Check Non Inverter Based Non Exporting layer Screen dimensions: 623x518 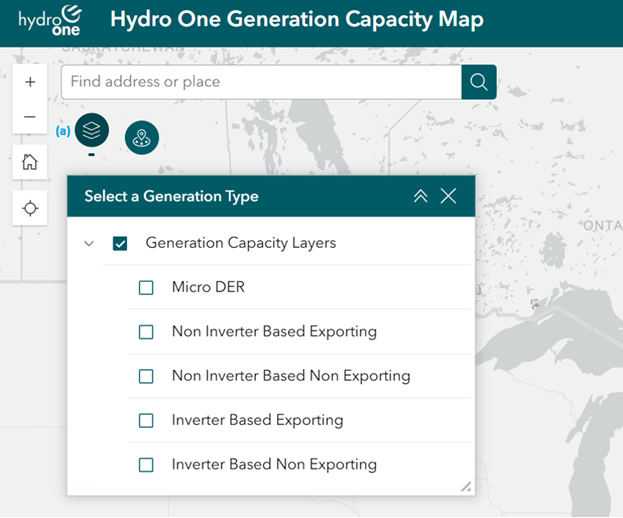[x=146, y=376]
